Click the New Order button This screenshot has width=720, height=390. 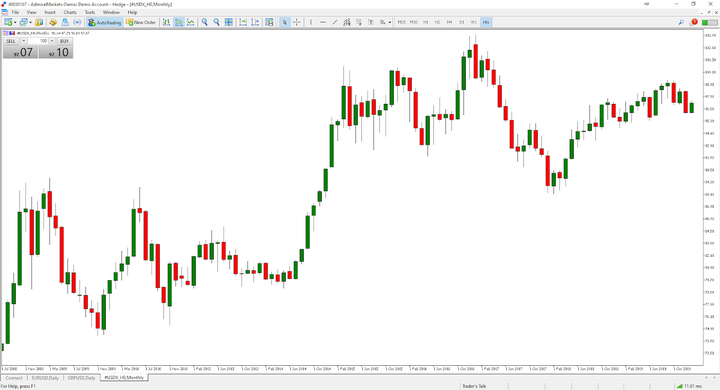click(x=141, y=22)
